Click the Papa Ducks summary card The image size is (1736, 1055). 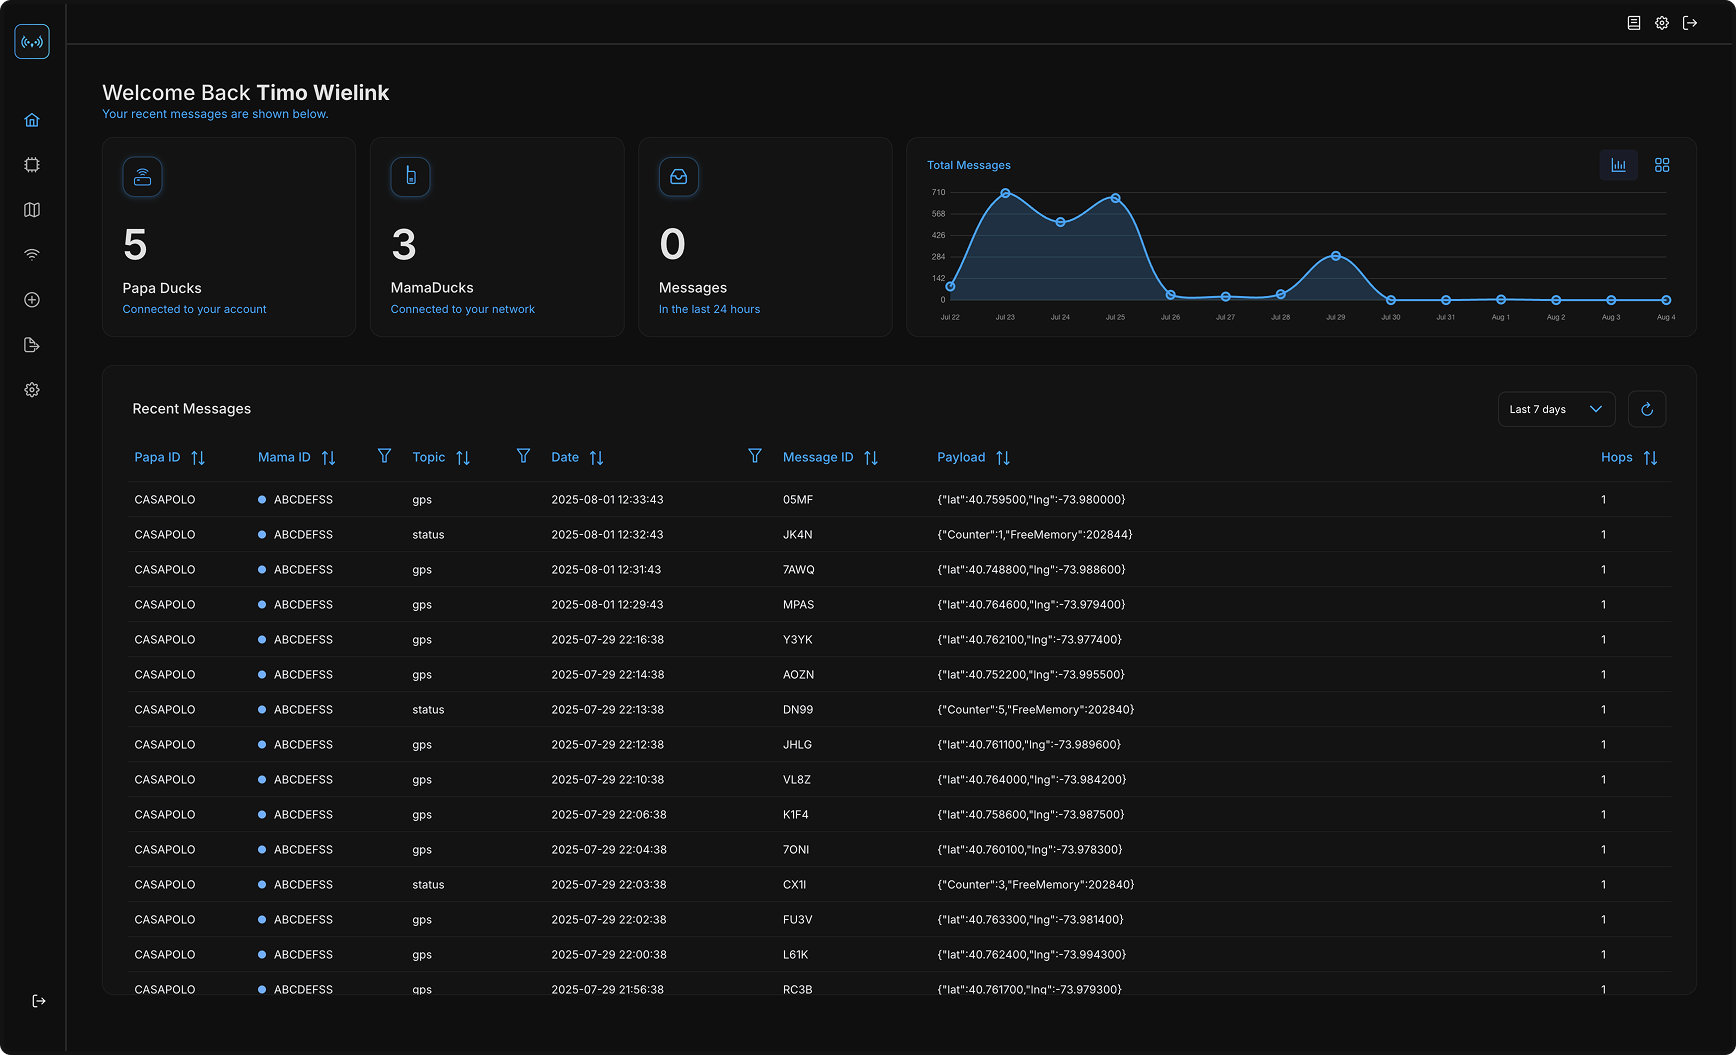(x=229, y=237)
